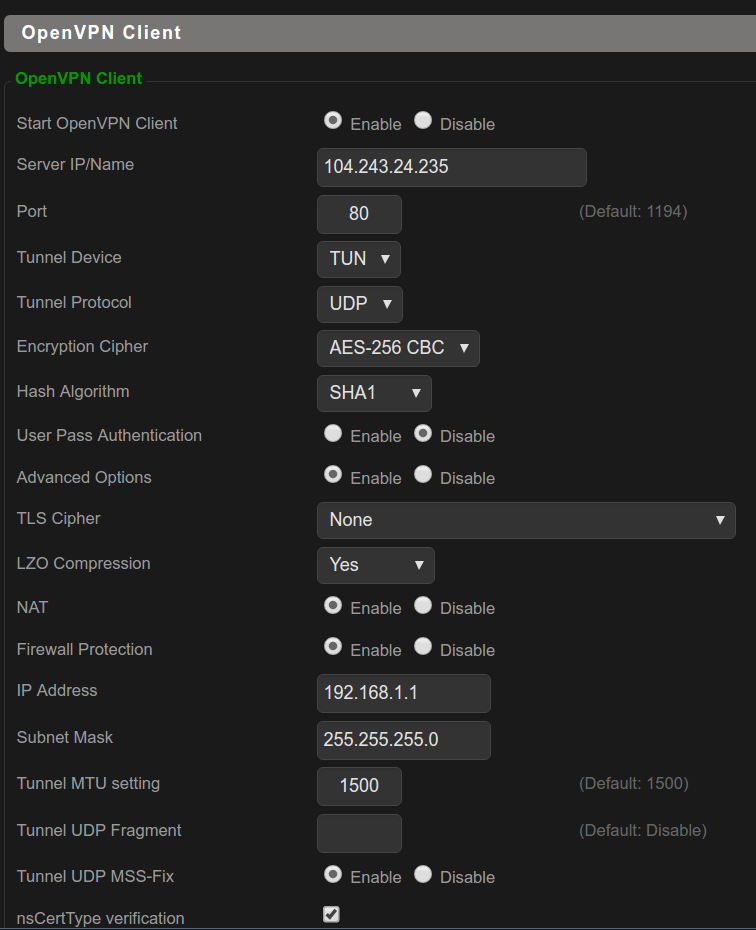Disable Tunnel UDP MSS-Fix radio
Screen dimensions: 756x930
[423, 874]
